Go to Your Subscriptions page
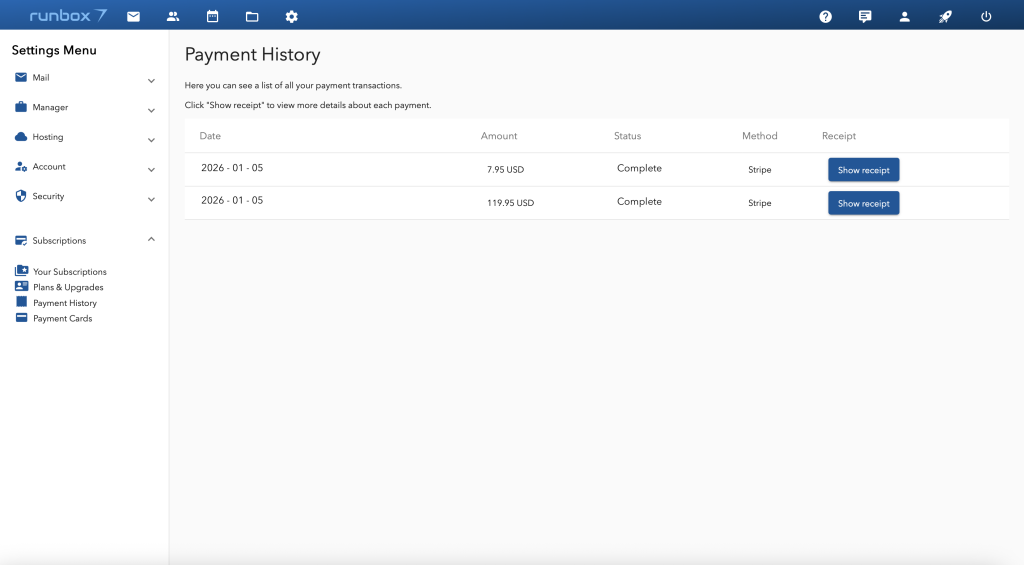This screenshot has height=565, width=1024. pyautogui.click(x=69, y=272)
